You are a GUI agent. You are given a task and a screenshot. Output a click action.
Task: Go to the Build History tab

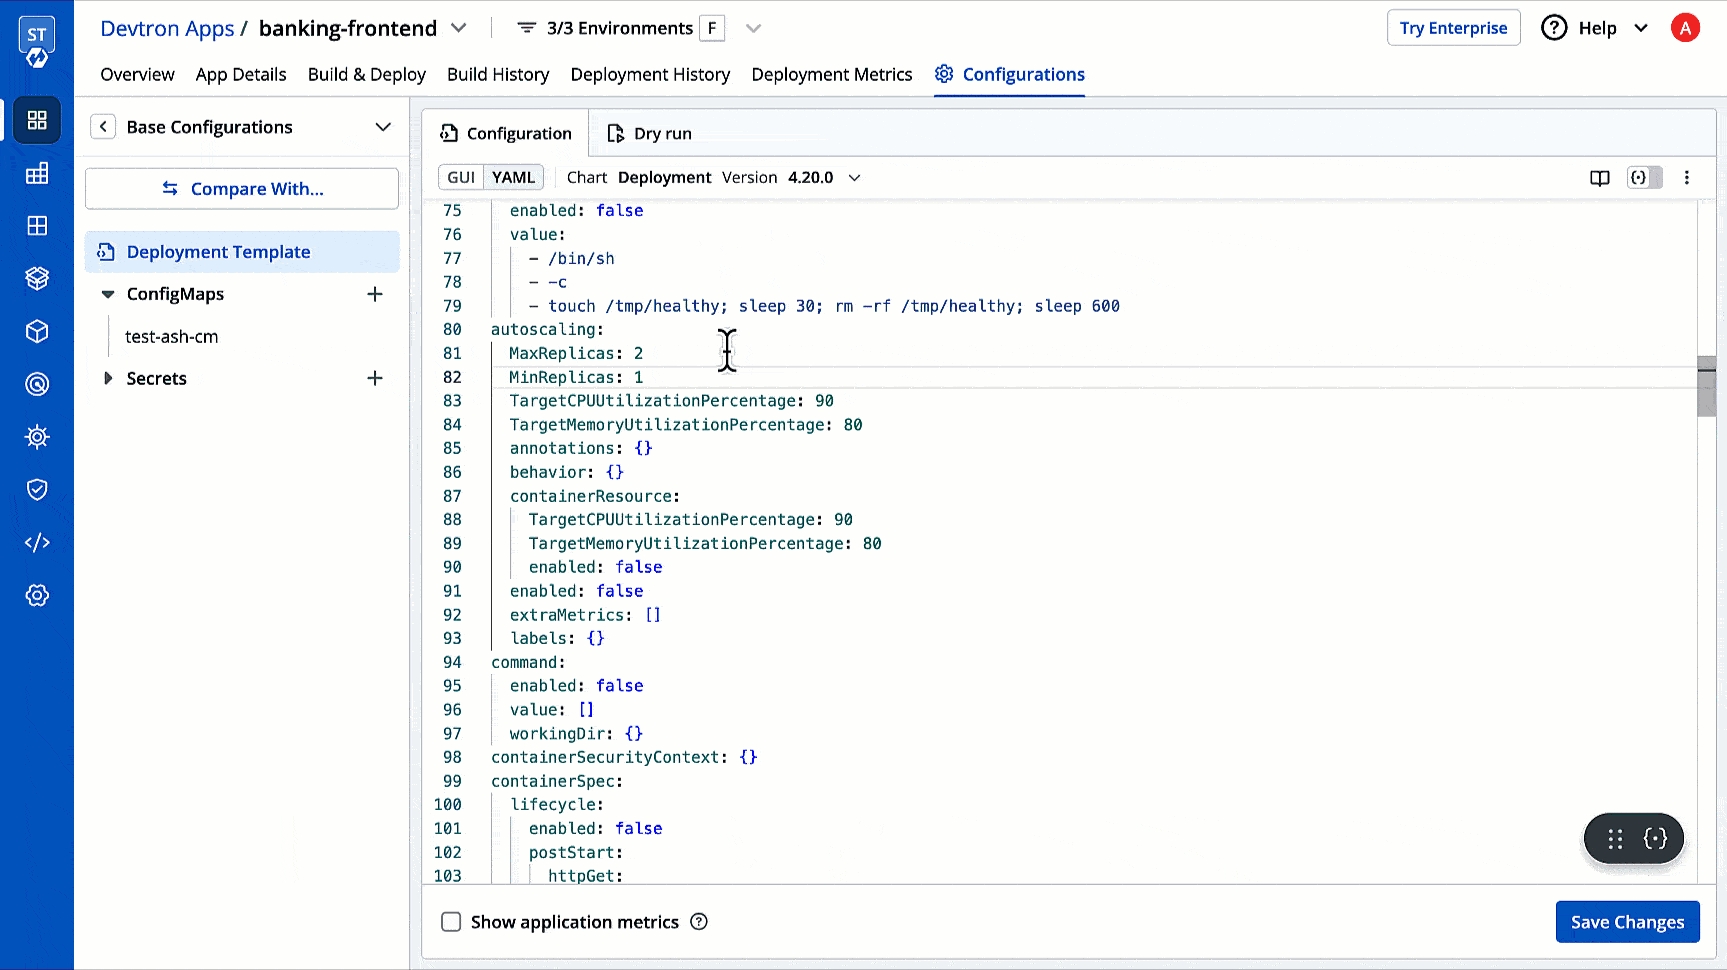[x=498, y=74]
